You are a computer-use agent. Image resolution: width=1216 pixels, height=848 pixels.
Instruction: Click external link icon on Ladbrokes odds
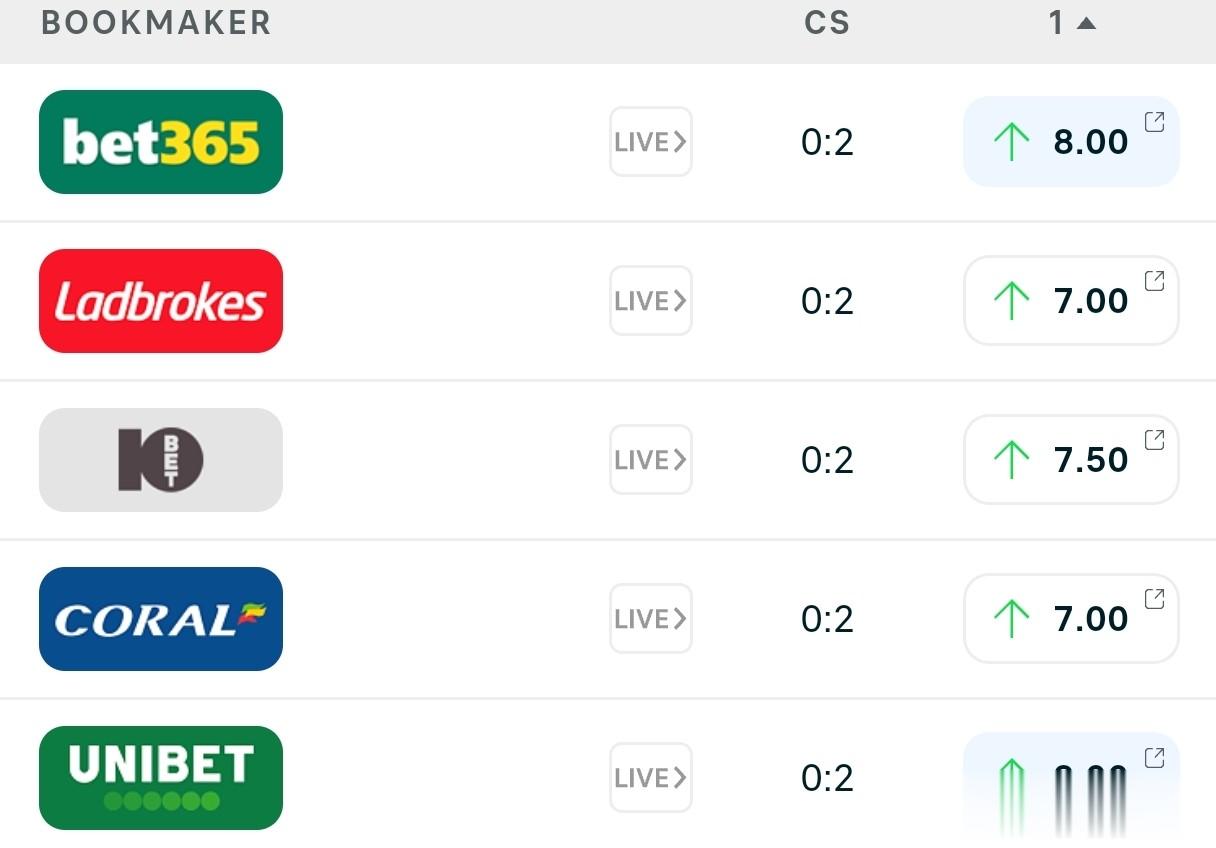pos(1154,281)
